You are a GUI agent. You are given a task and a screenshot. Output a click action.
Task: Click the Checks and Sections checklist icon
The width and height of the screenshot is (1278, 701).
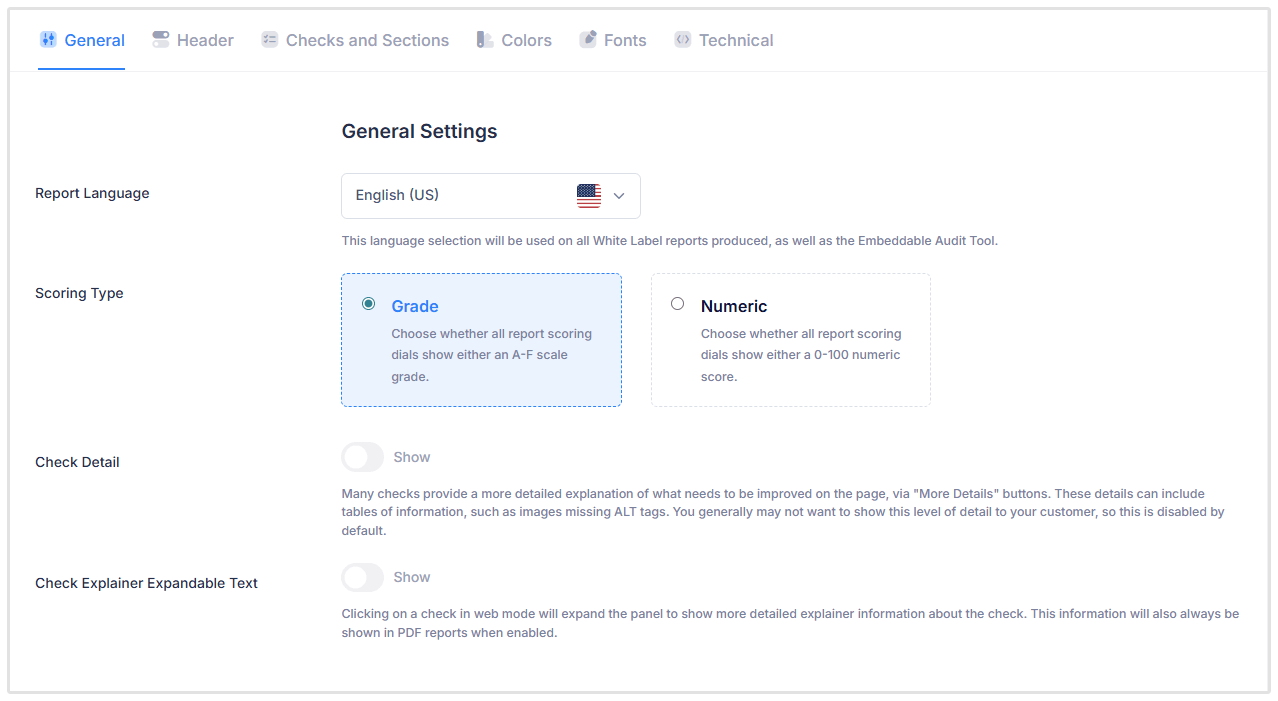click(x=269, y=40)
